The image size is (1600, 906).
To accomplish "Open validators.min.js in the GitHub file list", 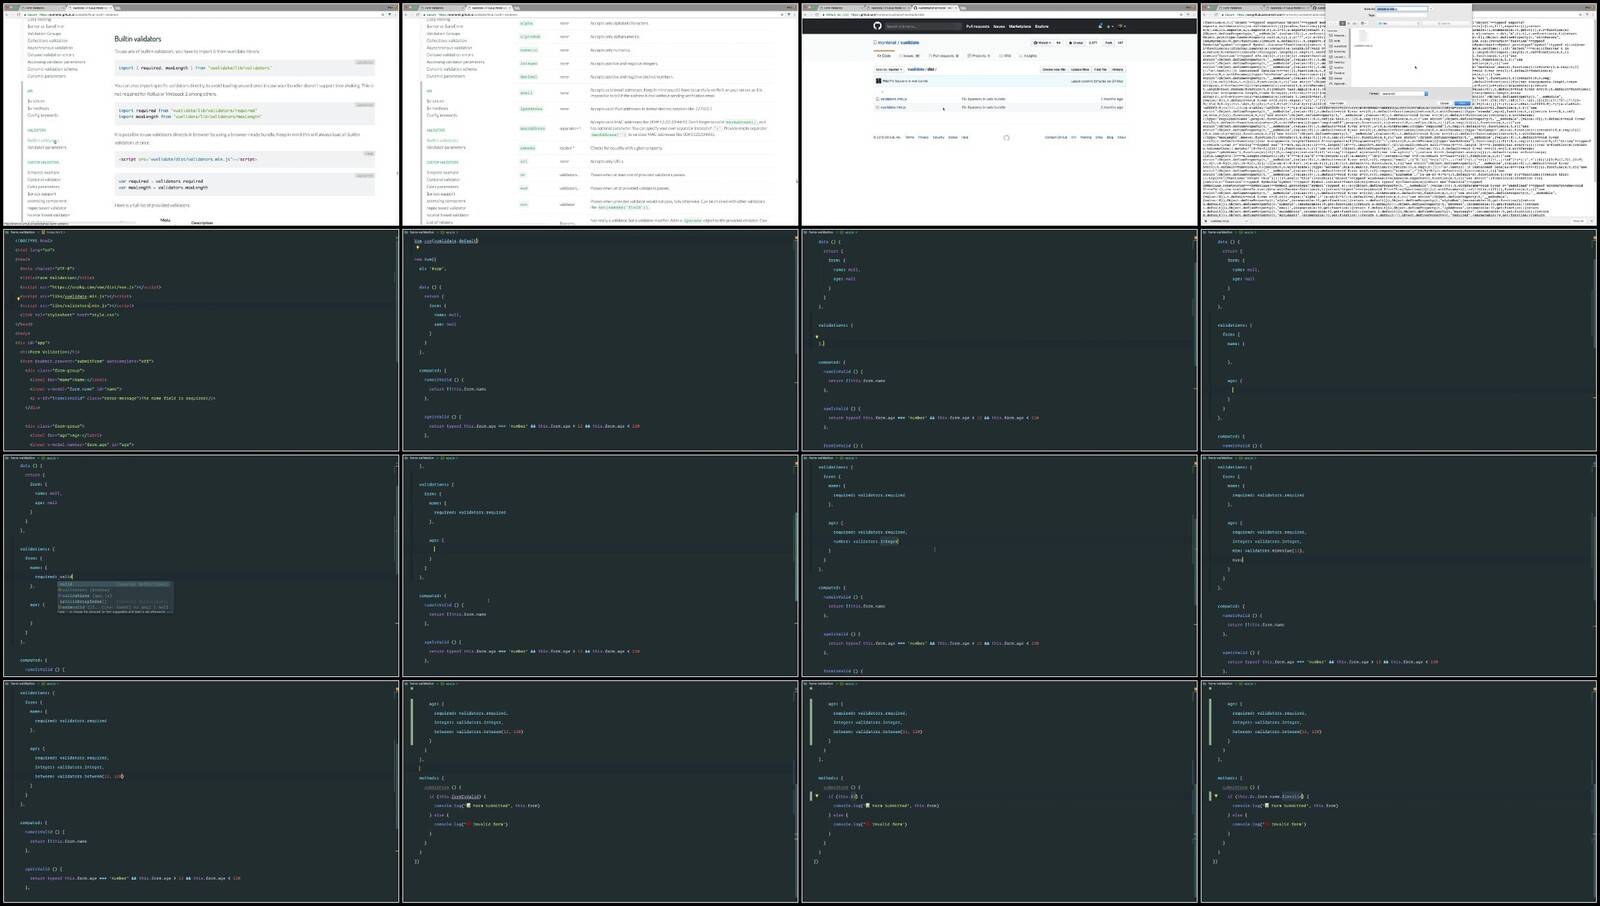I will pyautogui.click(x=893, y=99).
